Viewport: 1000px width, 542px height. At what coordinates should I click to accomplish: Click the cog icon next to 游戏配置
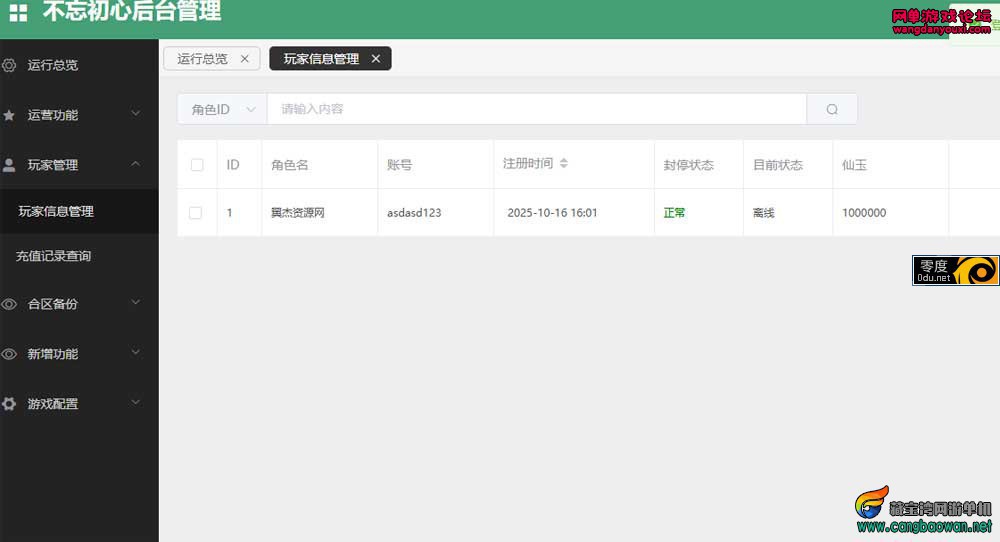coord(9,404)
